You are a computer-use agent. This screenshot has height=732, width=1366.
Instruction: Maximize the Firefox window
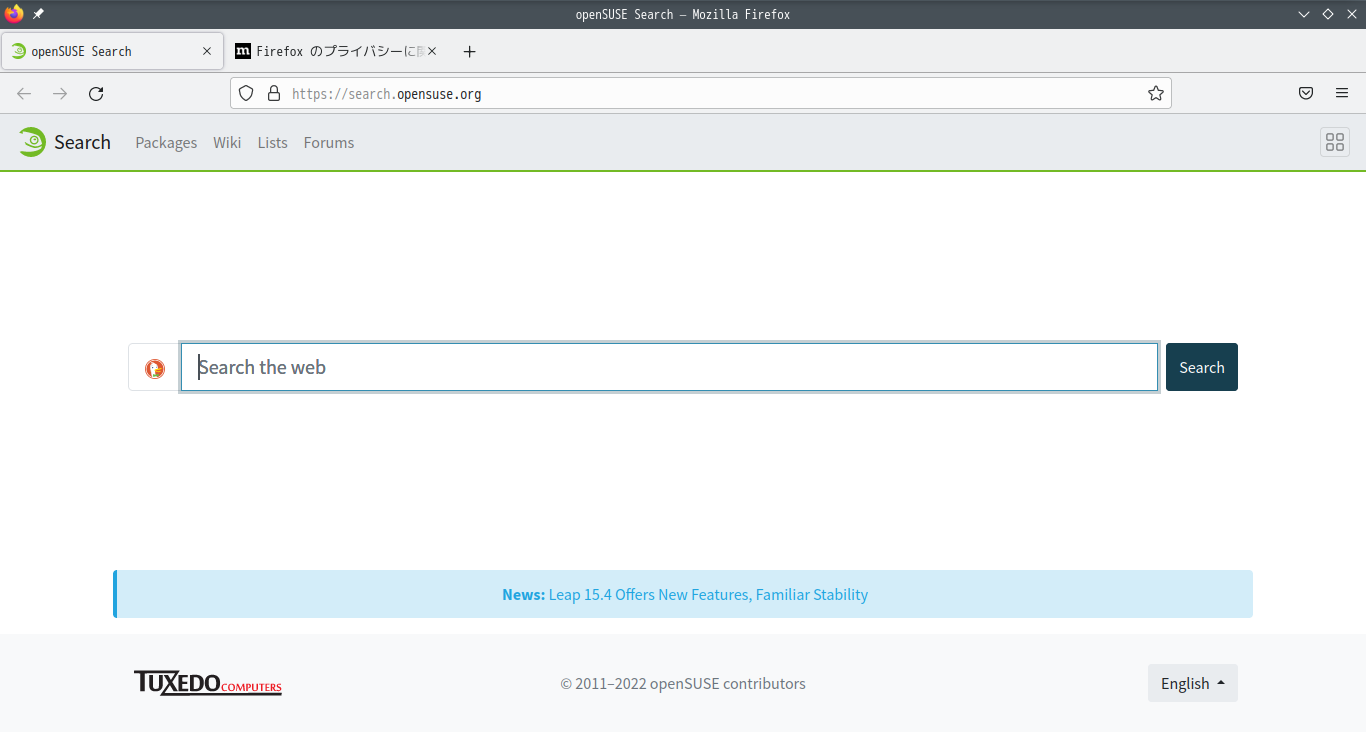click(x=1328, y=14)
